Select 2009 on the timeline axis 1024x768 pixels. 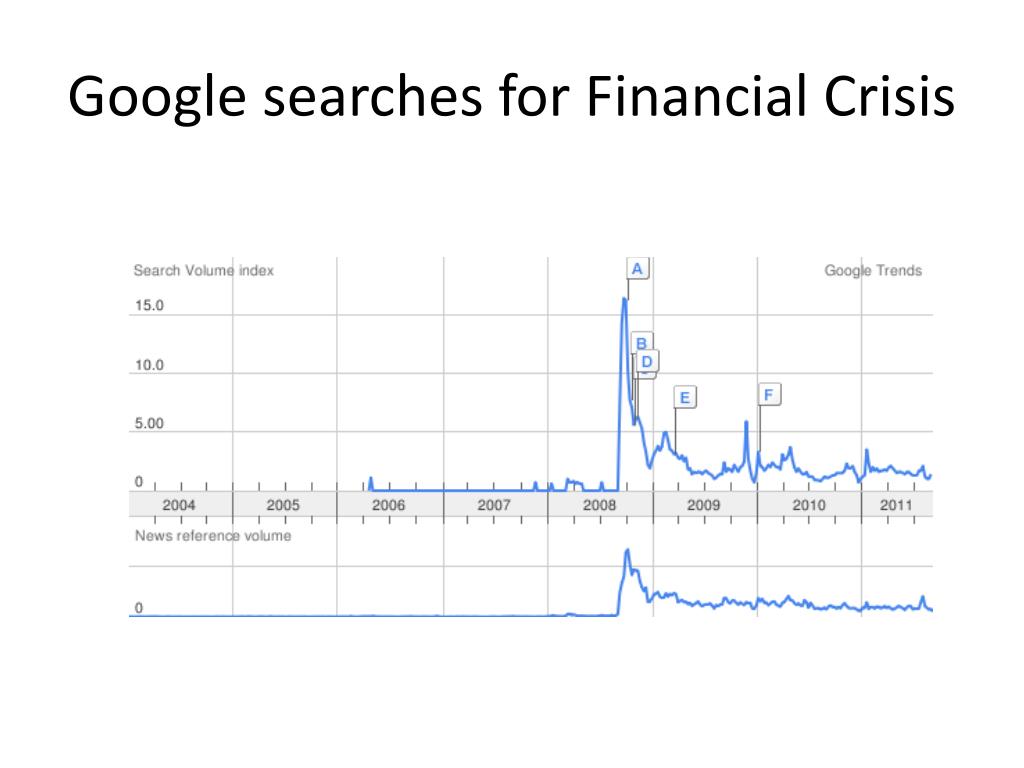[703, 505]
